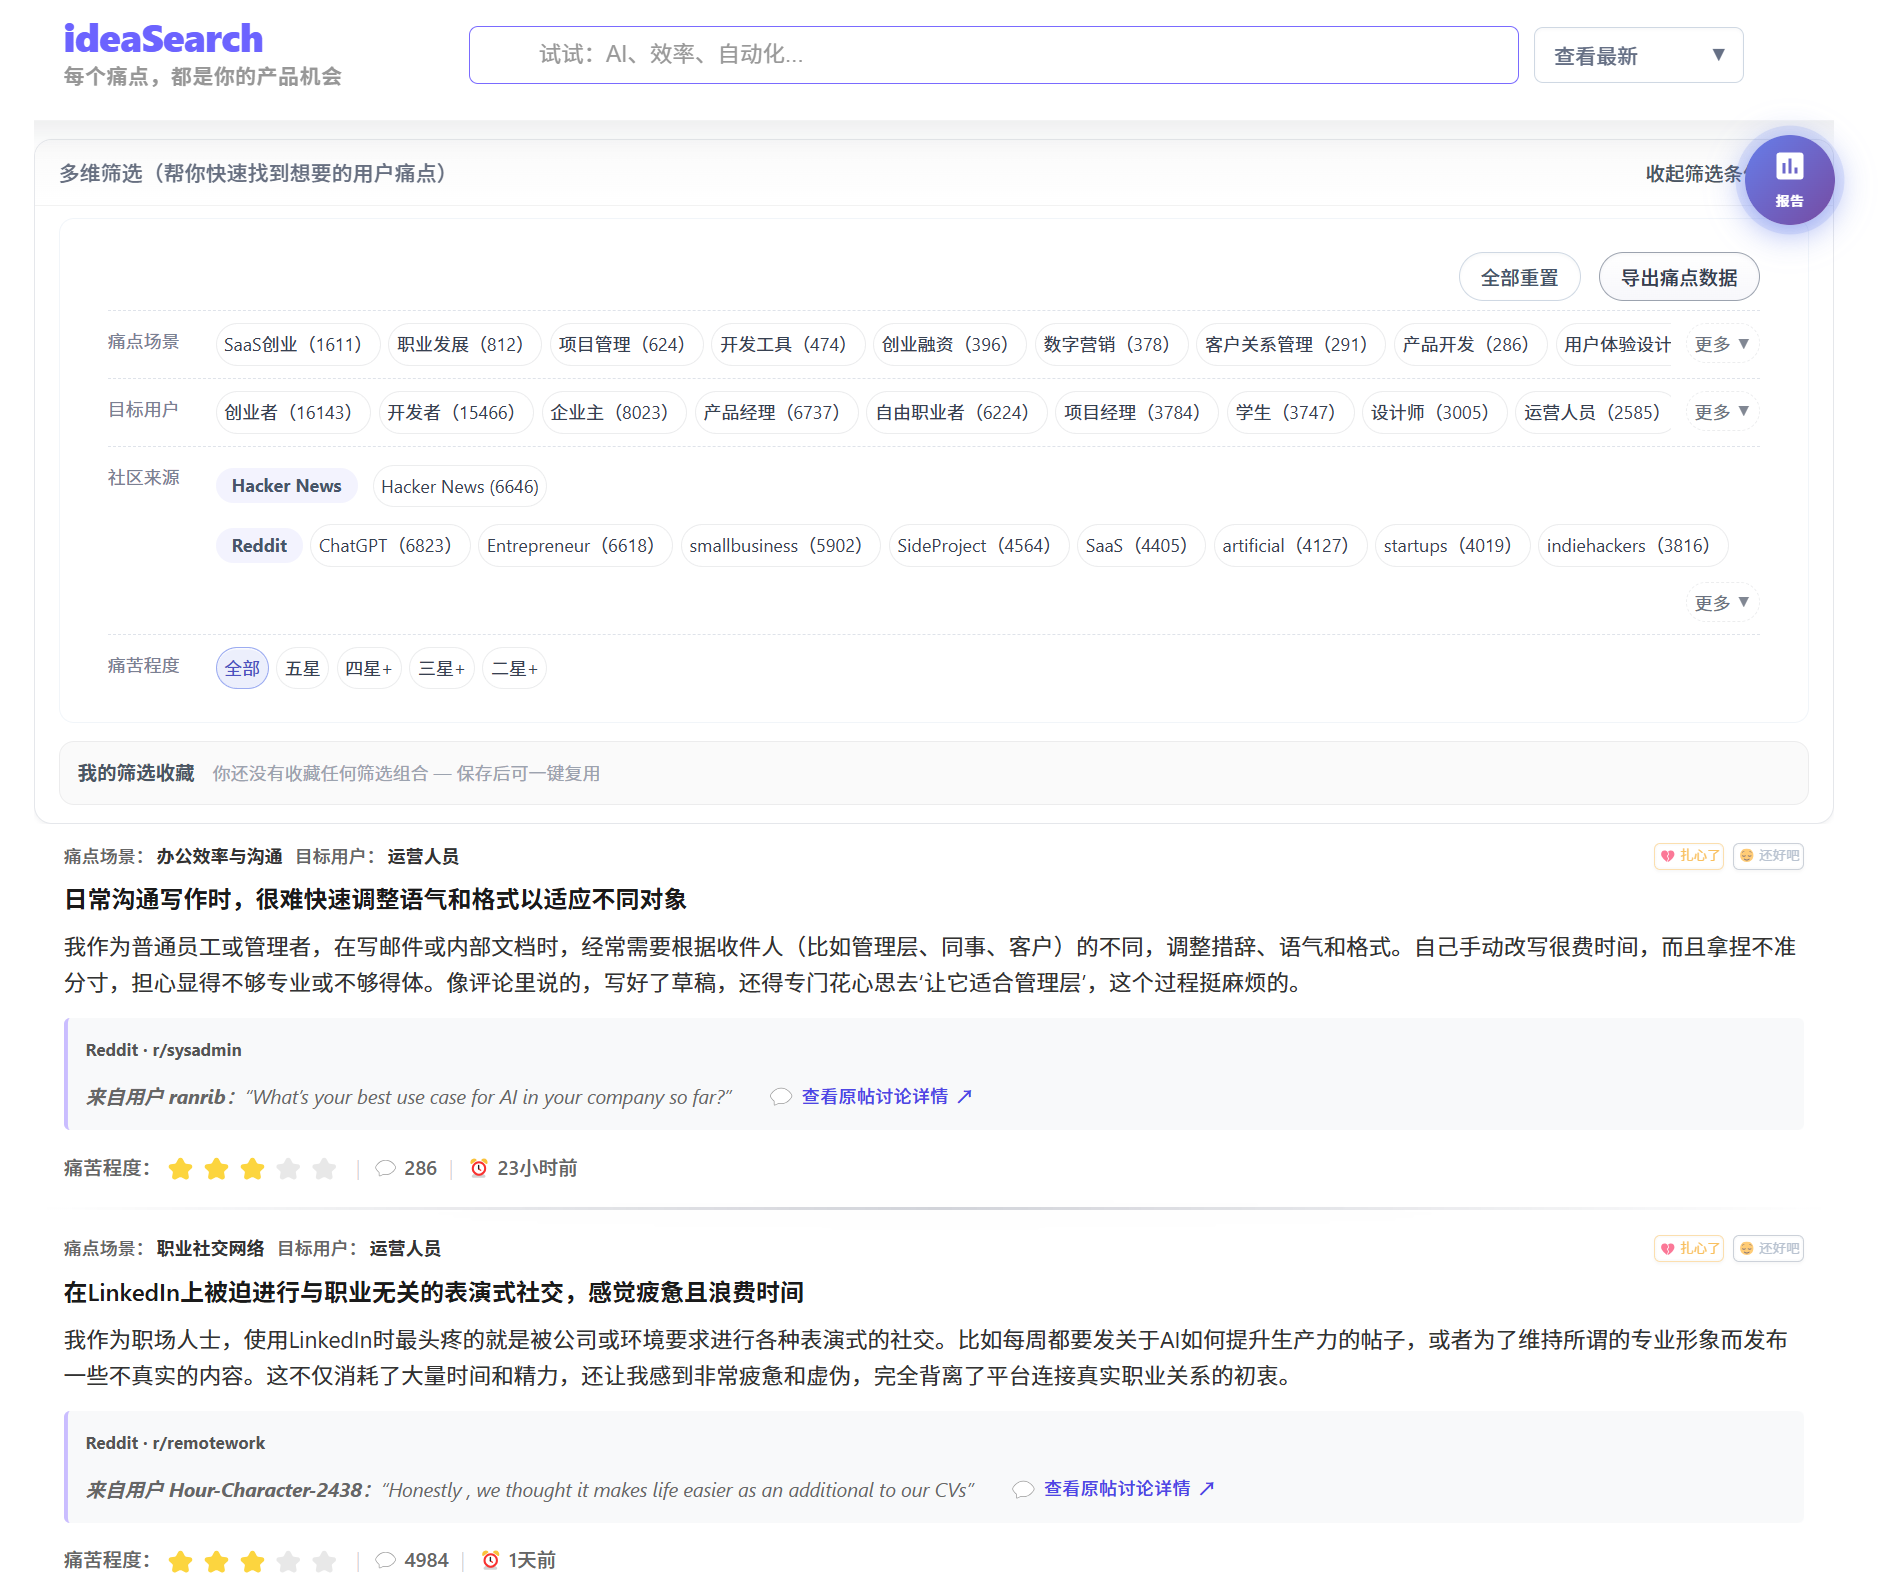Click the 扎心了 heart reaction on first post

point(1688,856)
